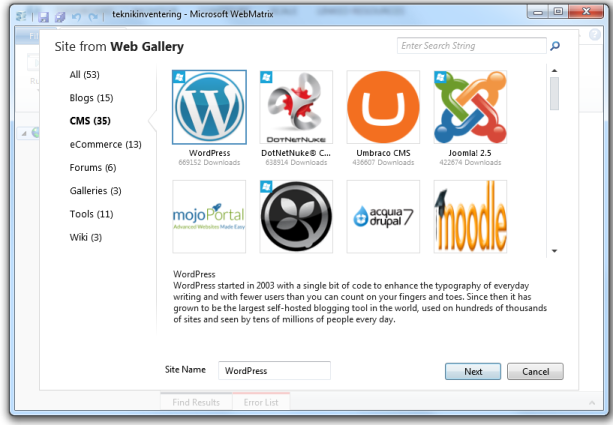The width and height of the screenshot is (613, 425).
Task: Open the Forums (6) category
Action: (93, 168)
